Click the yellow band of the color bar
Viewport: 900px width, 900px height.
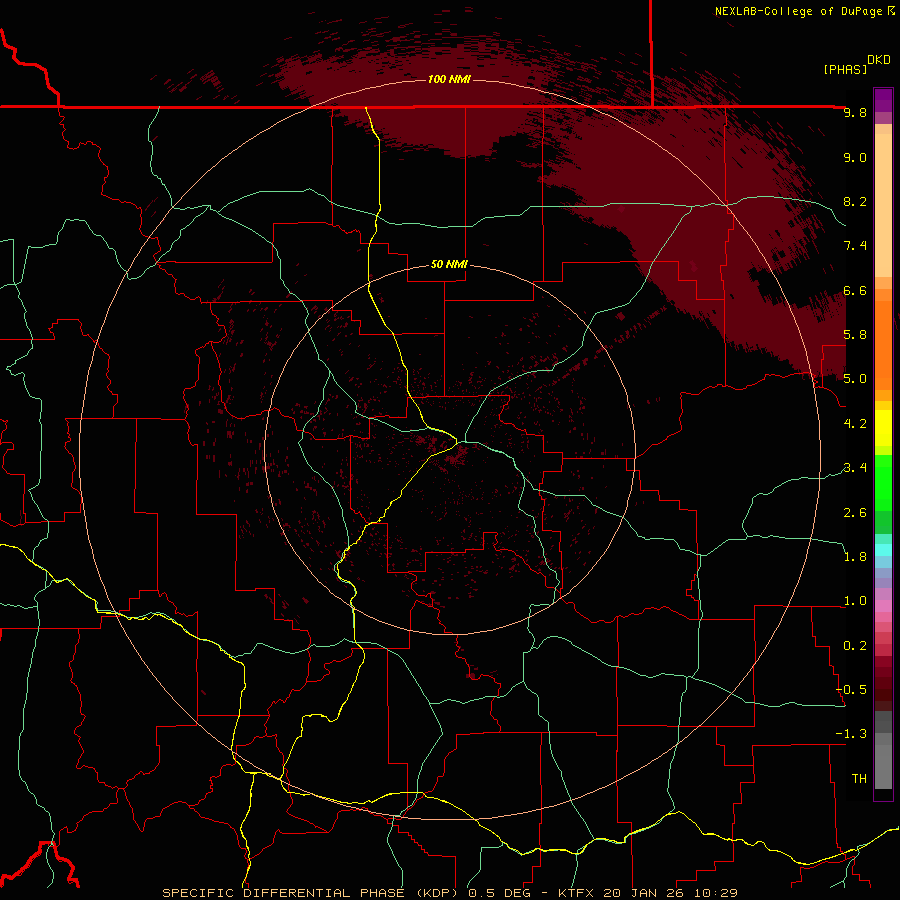click(883, 428)
